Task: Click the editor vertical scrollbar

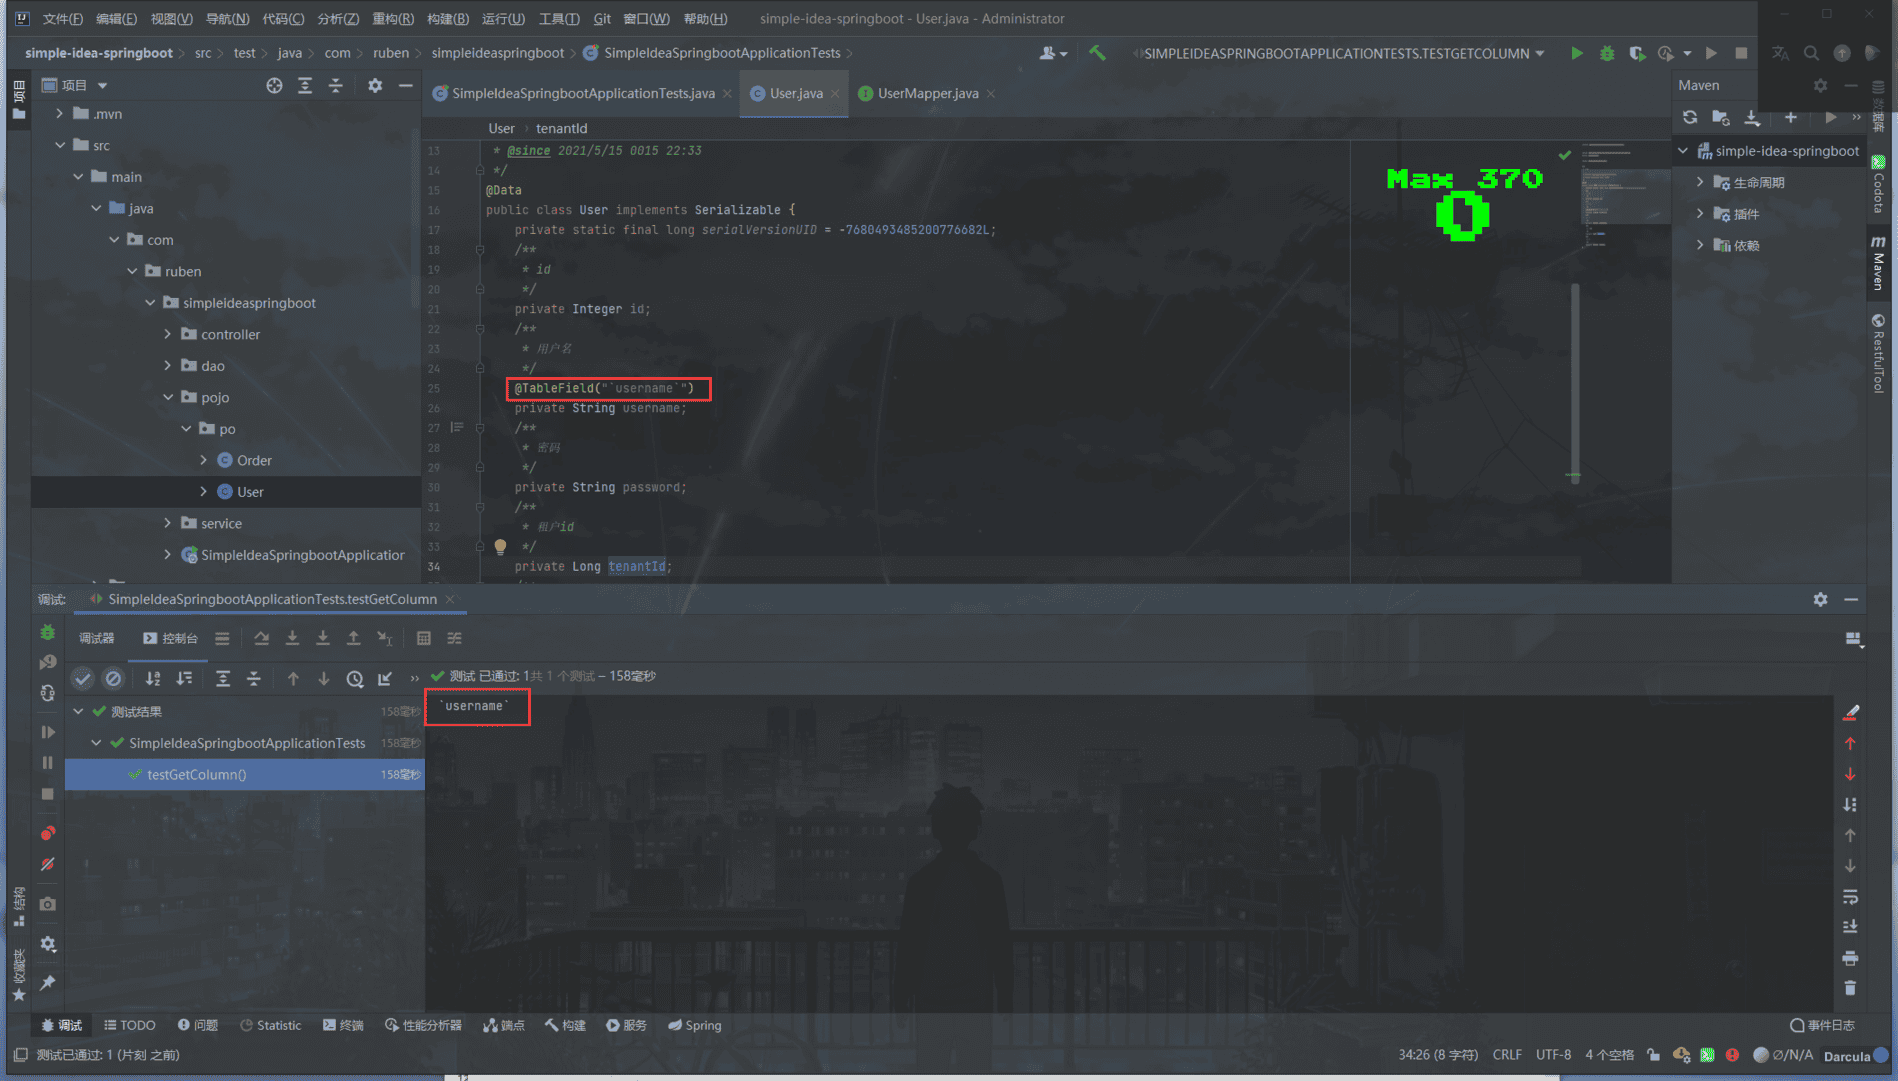Action: pyautogui.click(x=1575, y=380)
